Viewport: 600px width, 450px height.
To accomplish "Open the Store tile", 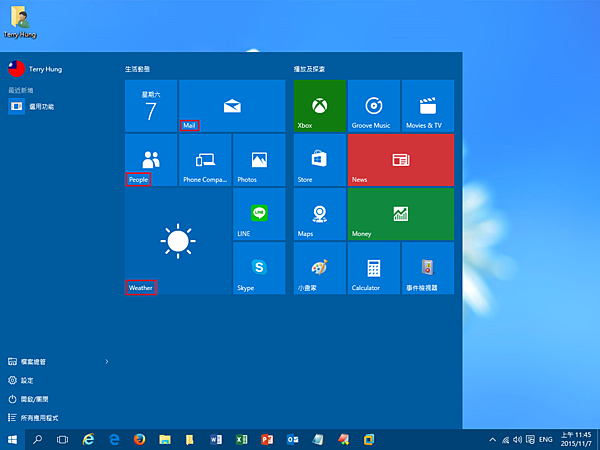I will (x=319, y=160).
